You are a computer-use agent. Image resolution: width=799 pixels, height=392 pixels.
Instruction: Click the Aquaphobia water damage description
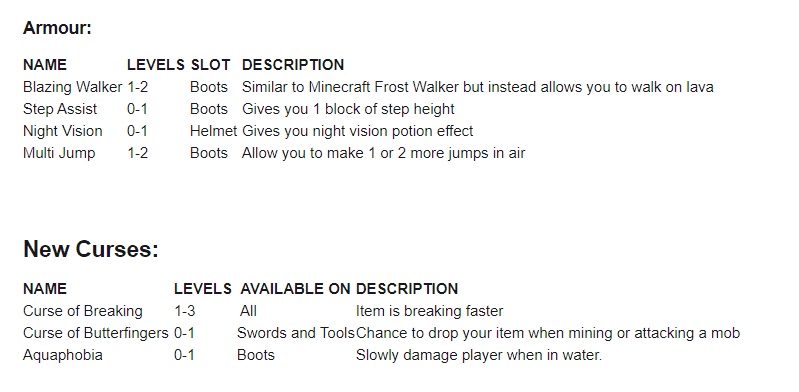point(479,355)
